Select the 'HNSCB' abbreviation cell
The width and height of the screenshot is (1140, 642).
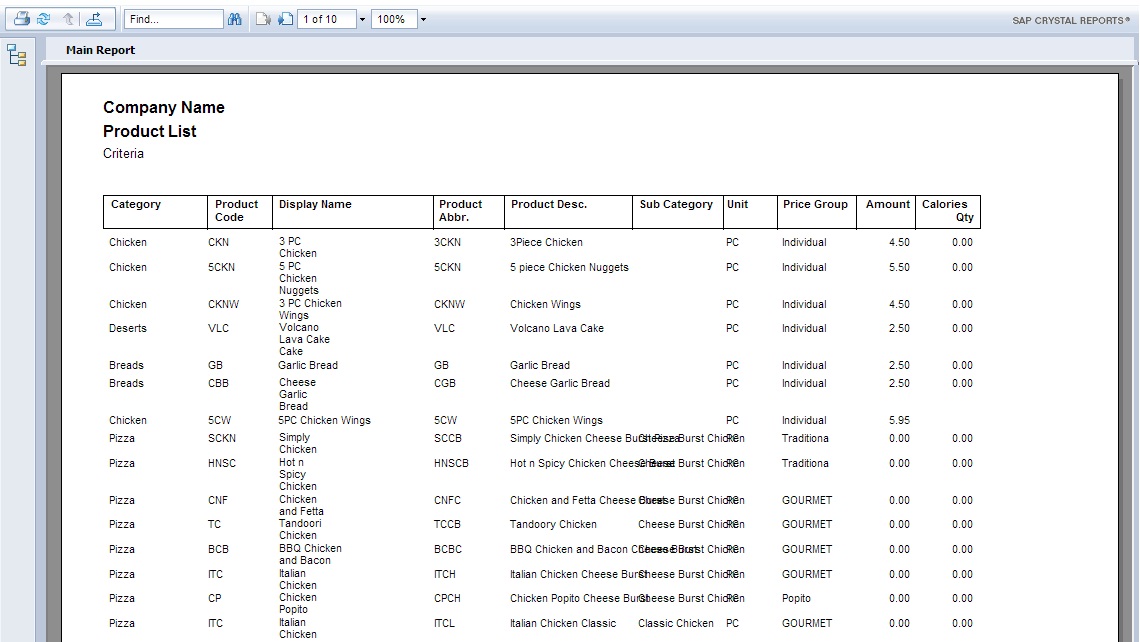click(x=451, y=463)
